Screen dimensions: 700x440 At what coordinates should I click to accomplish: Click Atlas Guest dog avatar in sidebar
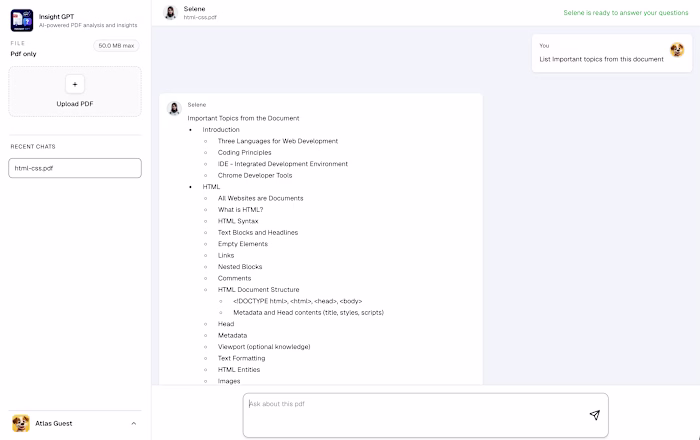coord(21,423)
